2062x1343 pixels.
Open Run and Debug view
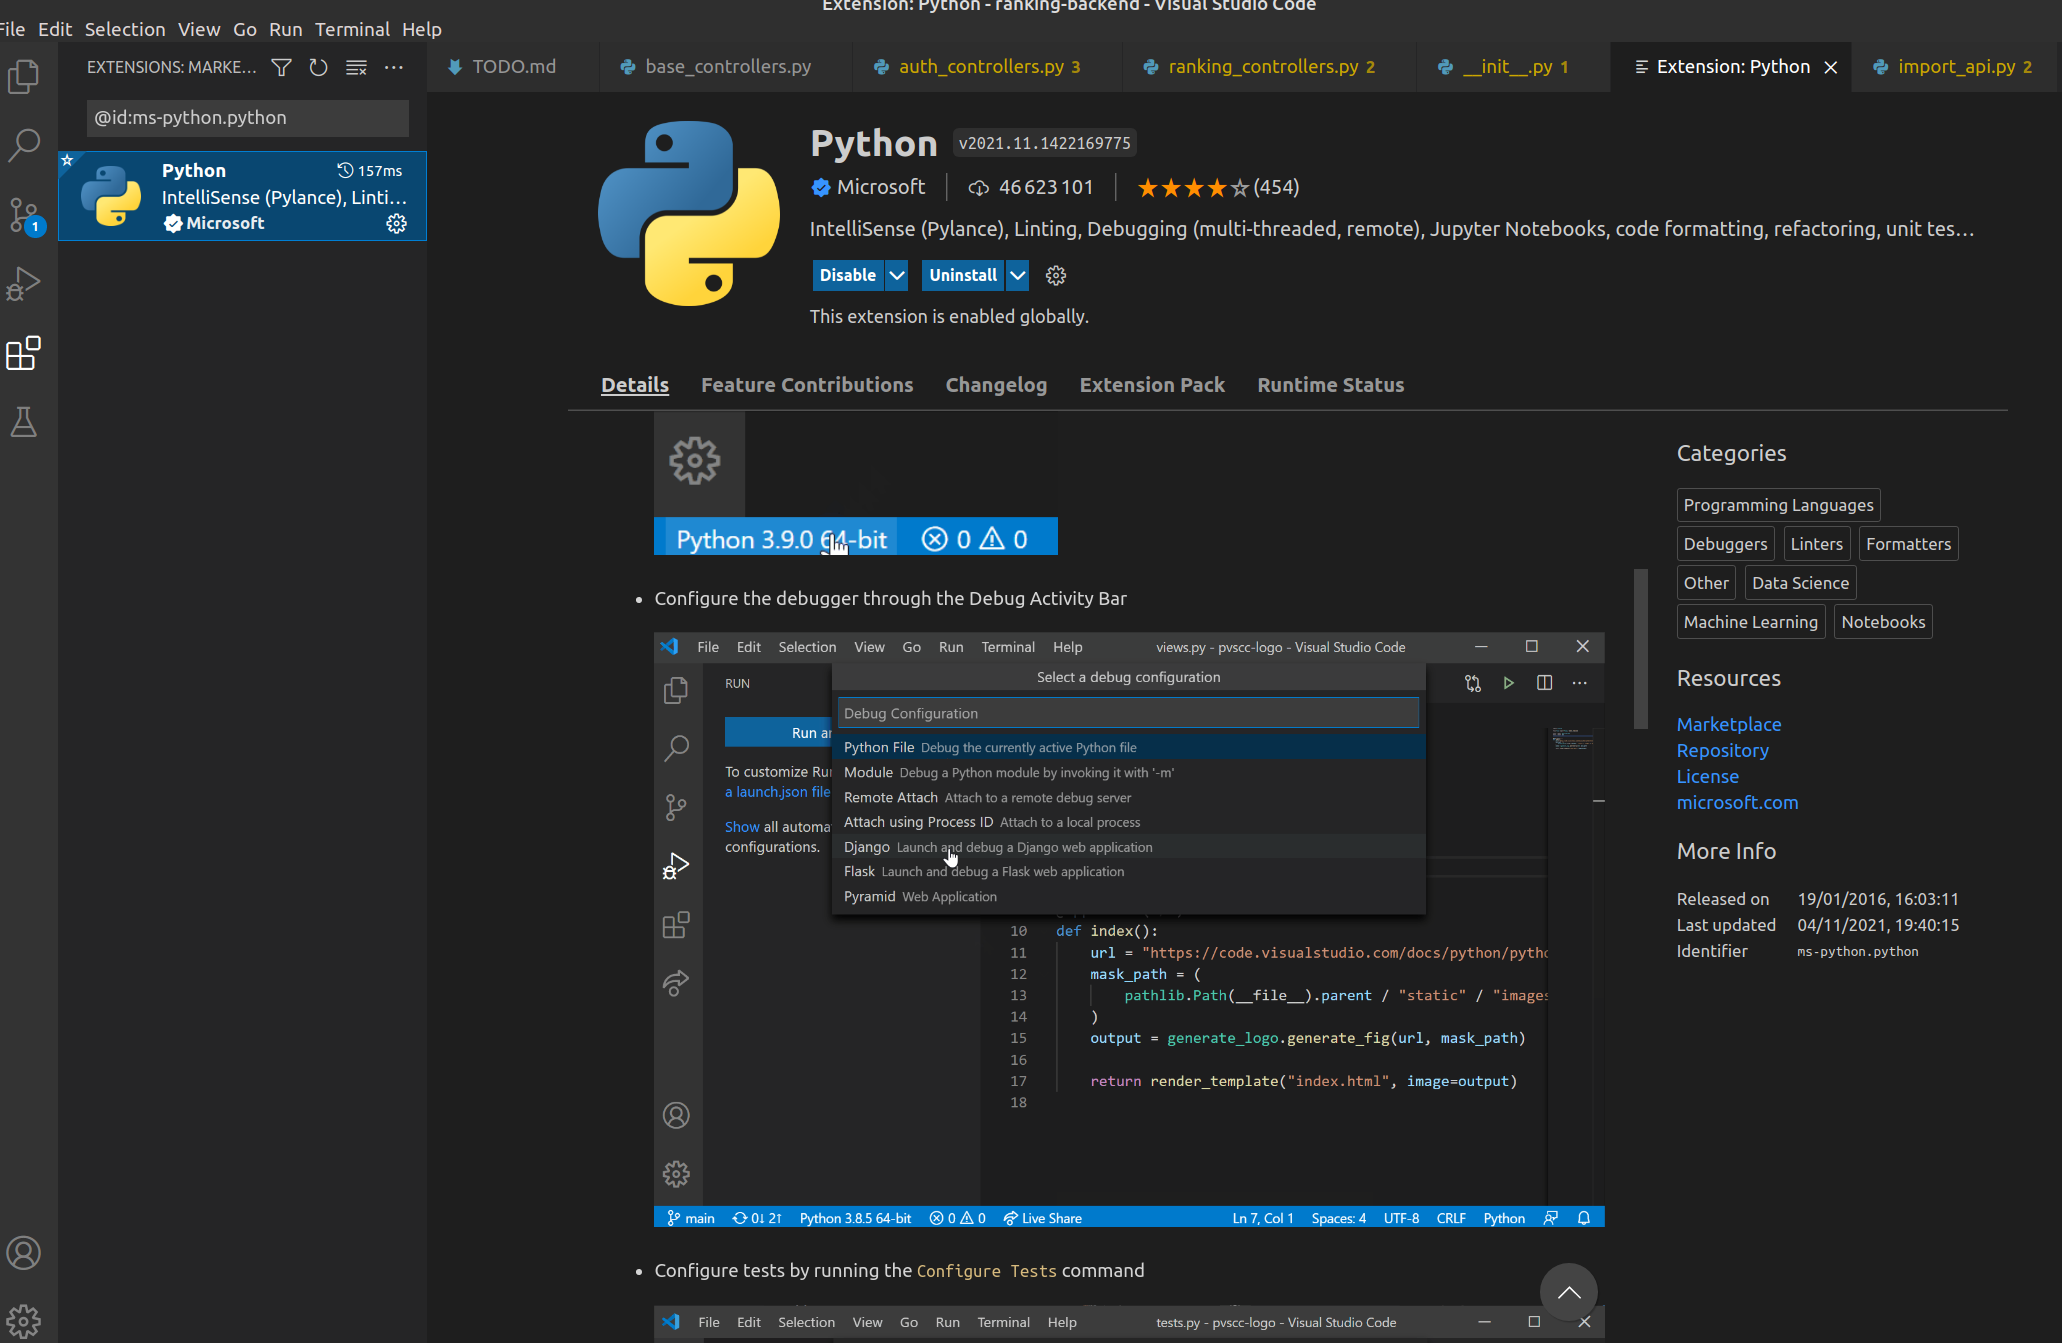point(23,284)
